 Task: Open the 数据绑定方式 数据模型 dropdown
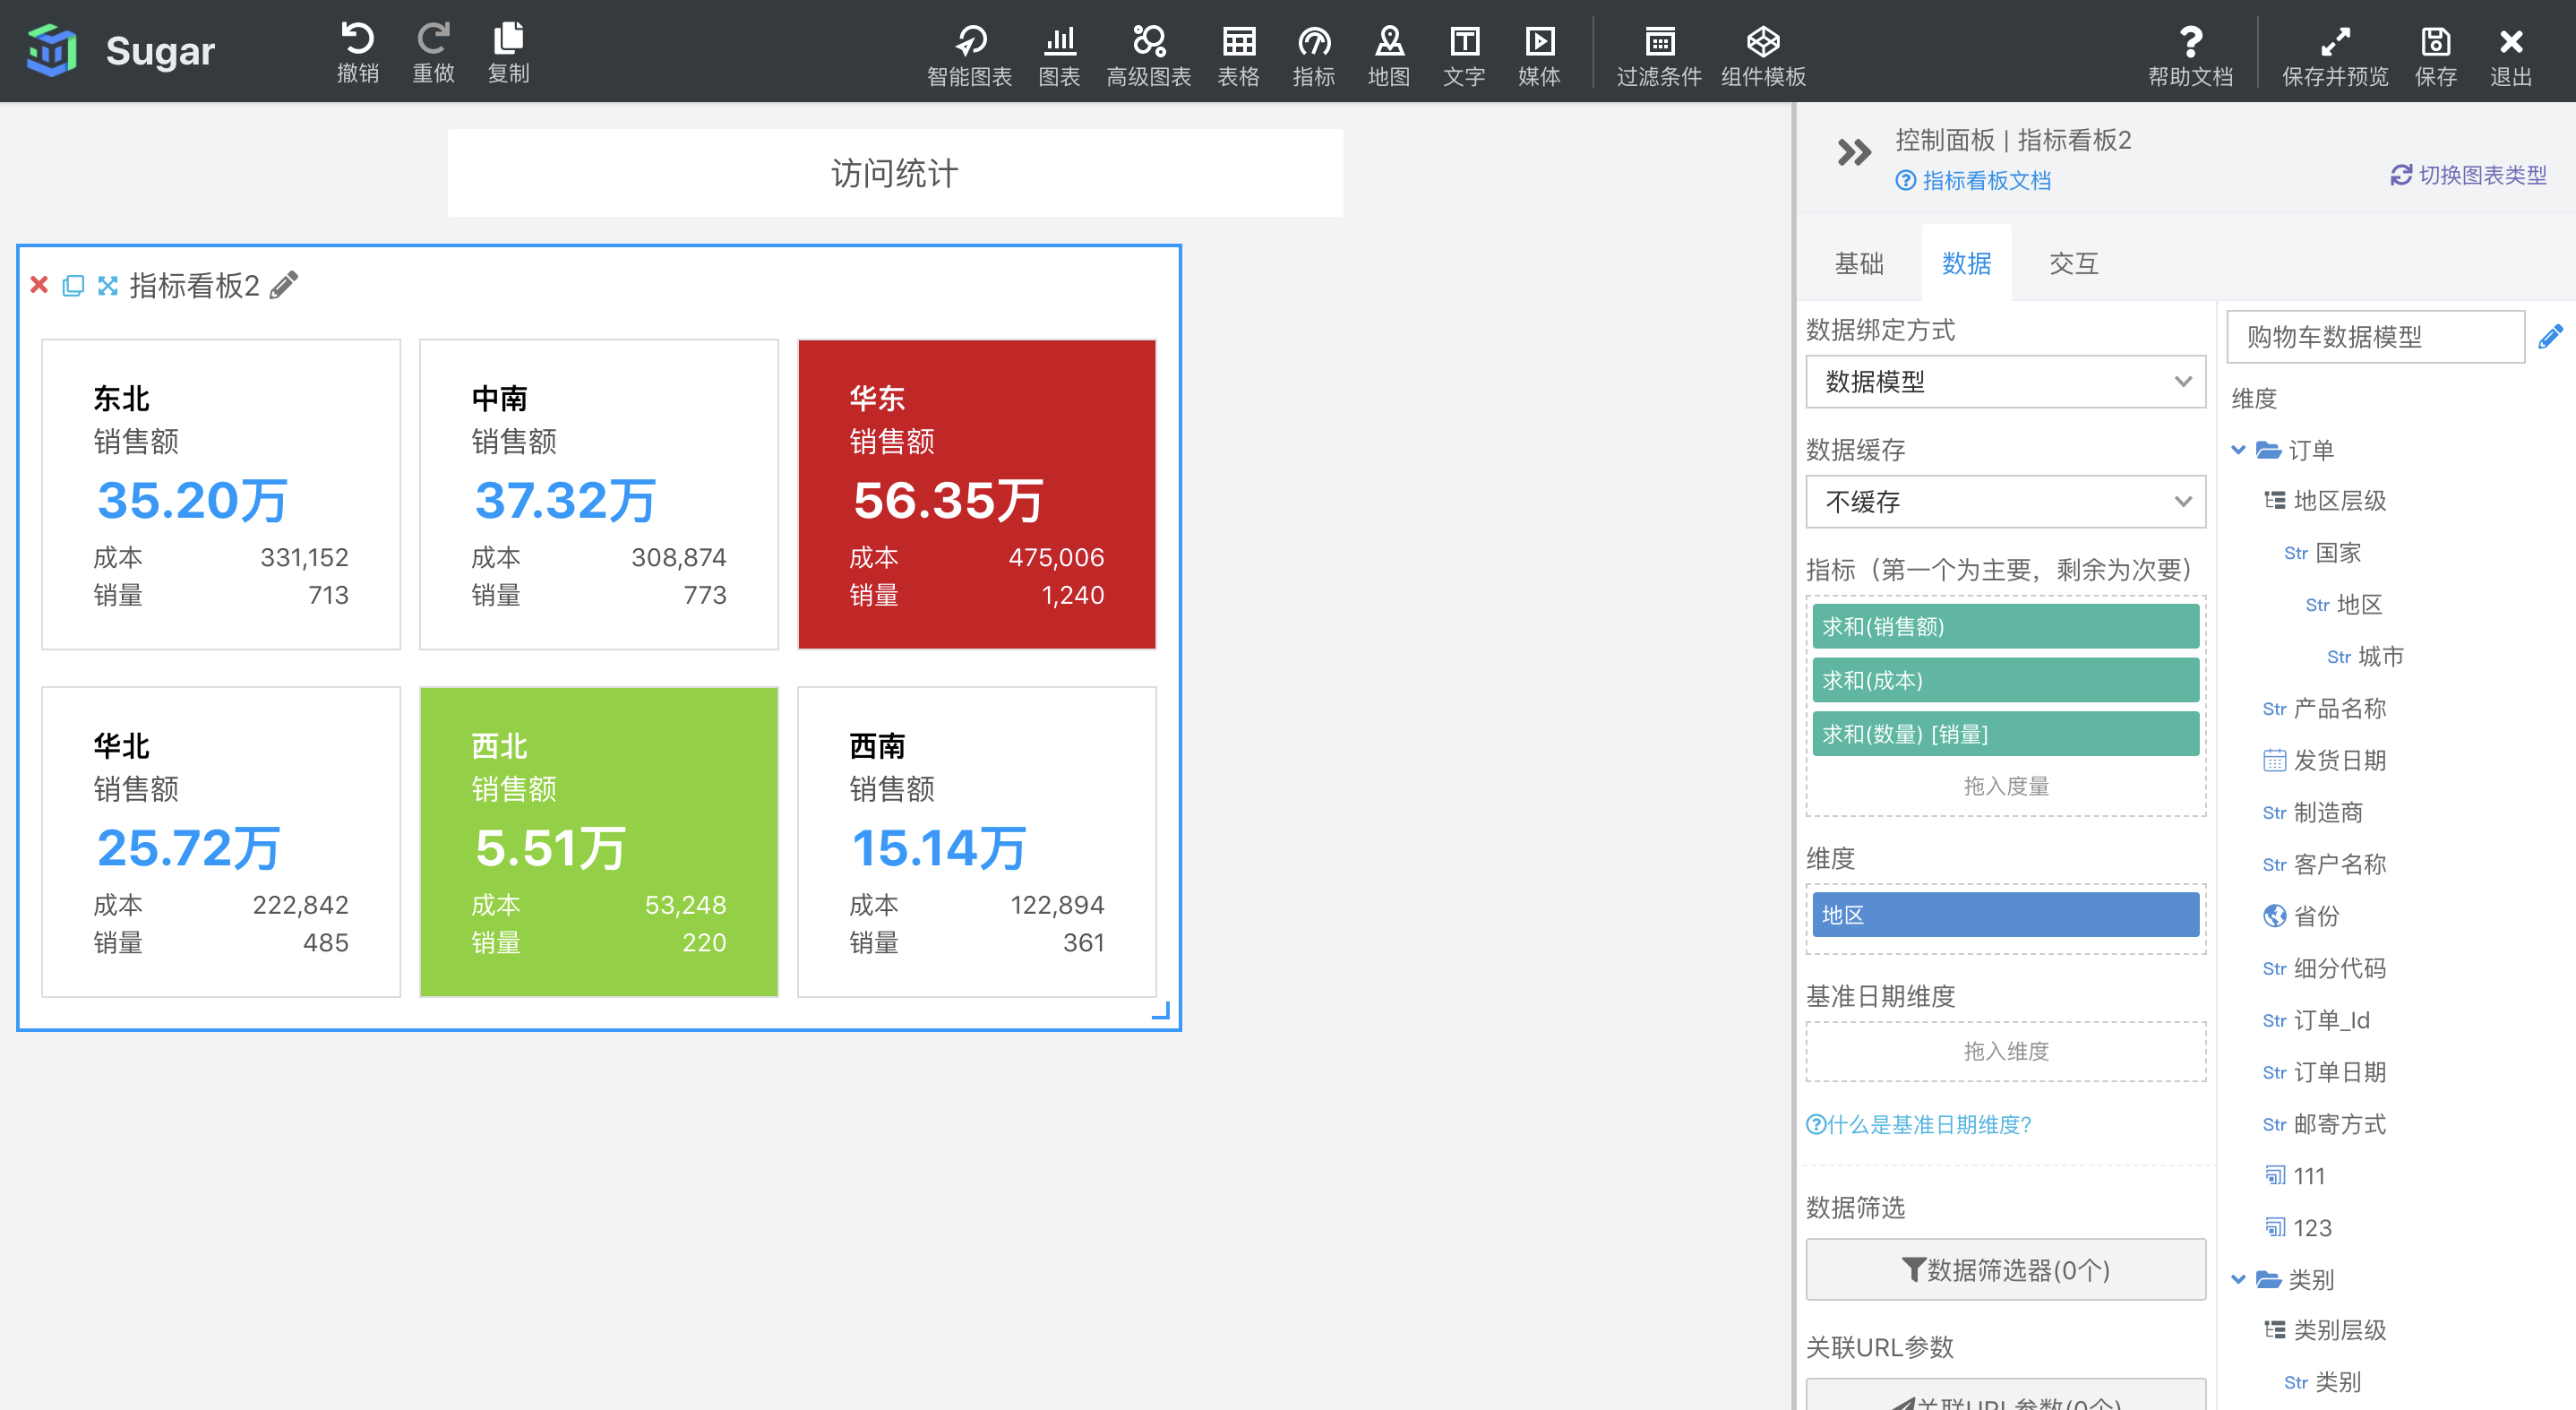[x=2005, y=381]
